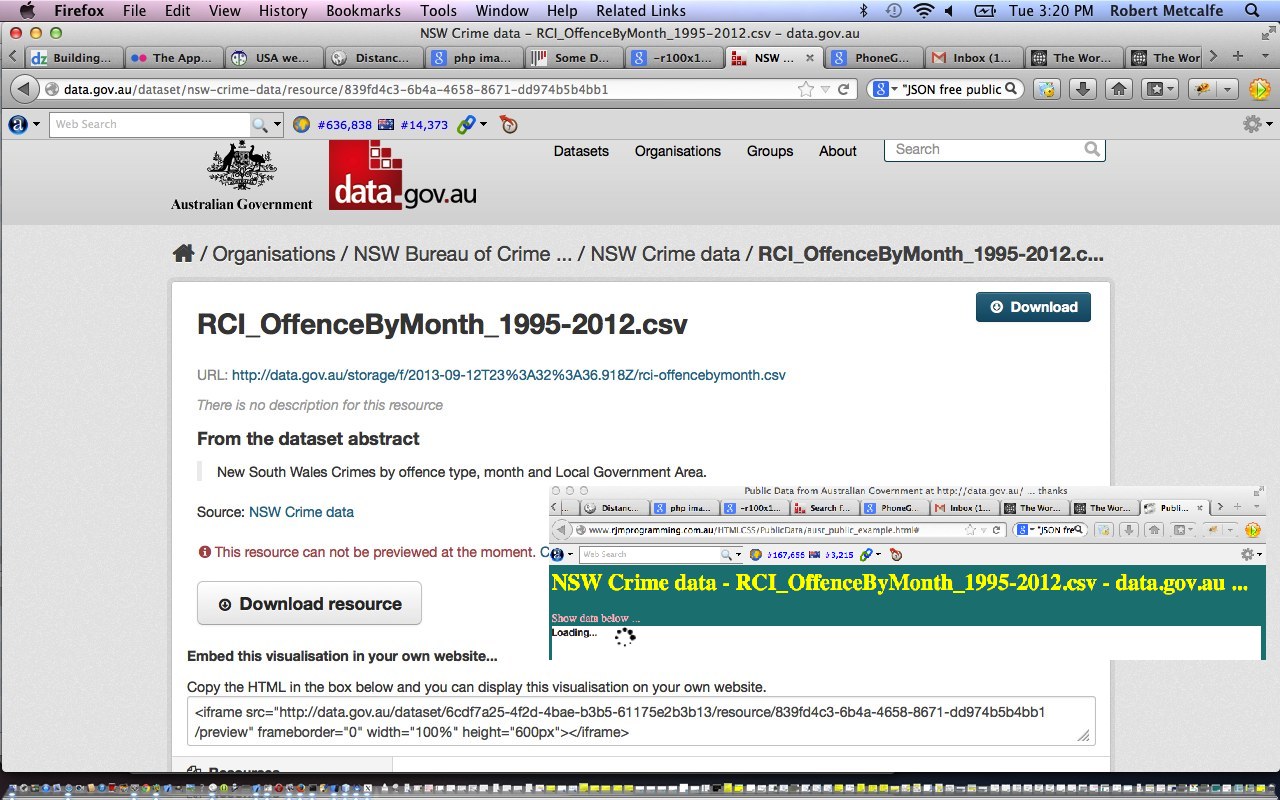1280x800 pixels.
Task: Click the data.gov.au home breadcrumb icon
Action: coord(183,253)
